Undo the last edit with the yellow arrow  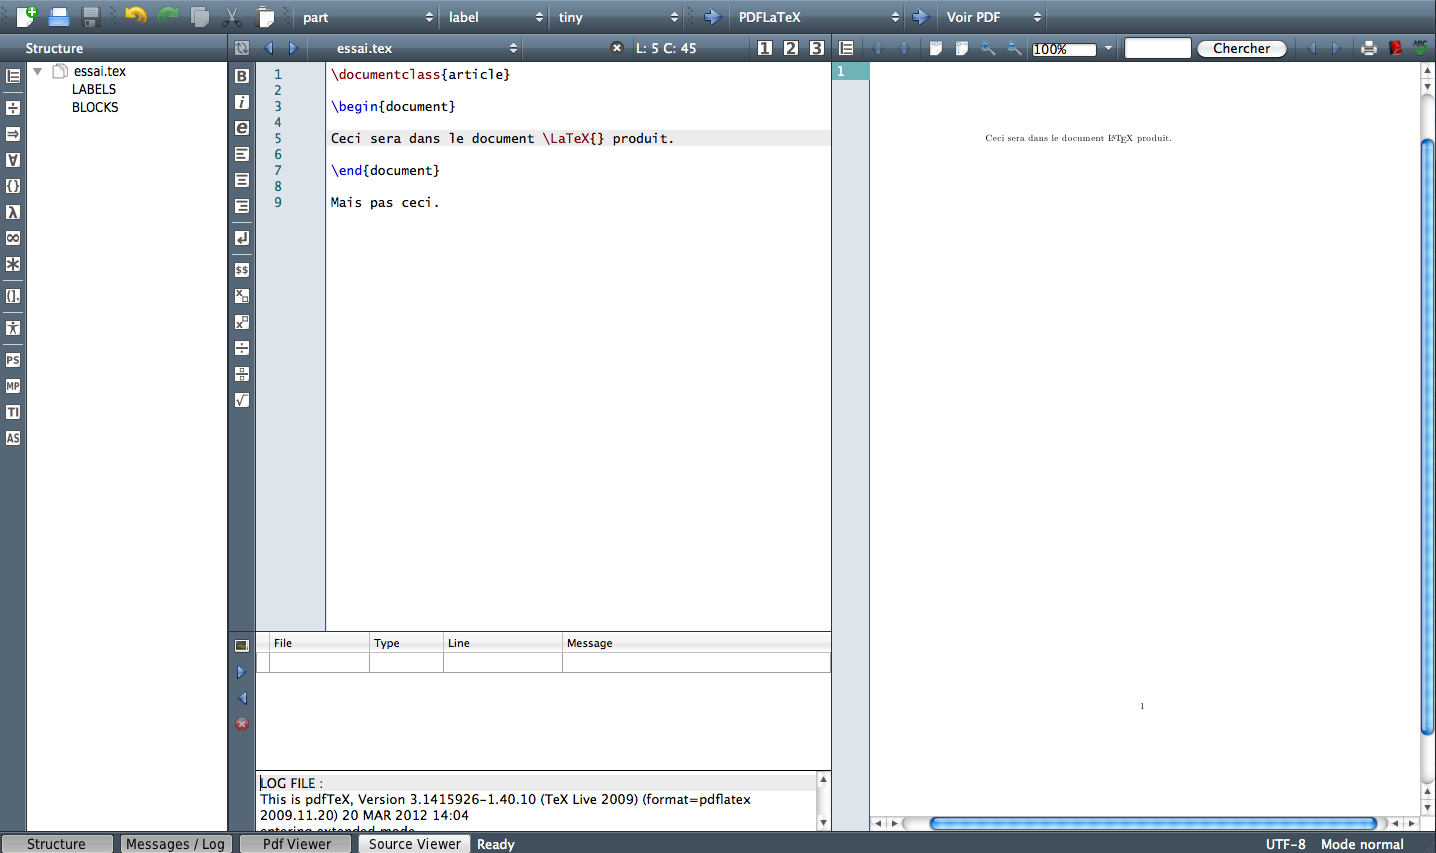(x=135, y=15)
